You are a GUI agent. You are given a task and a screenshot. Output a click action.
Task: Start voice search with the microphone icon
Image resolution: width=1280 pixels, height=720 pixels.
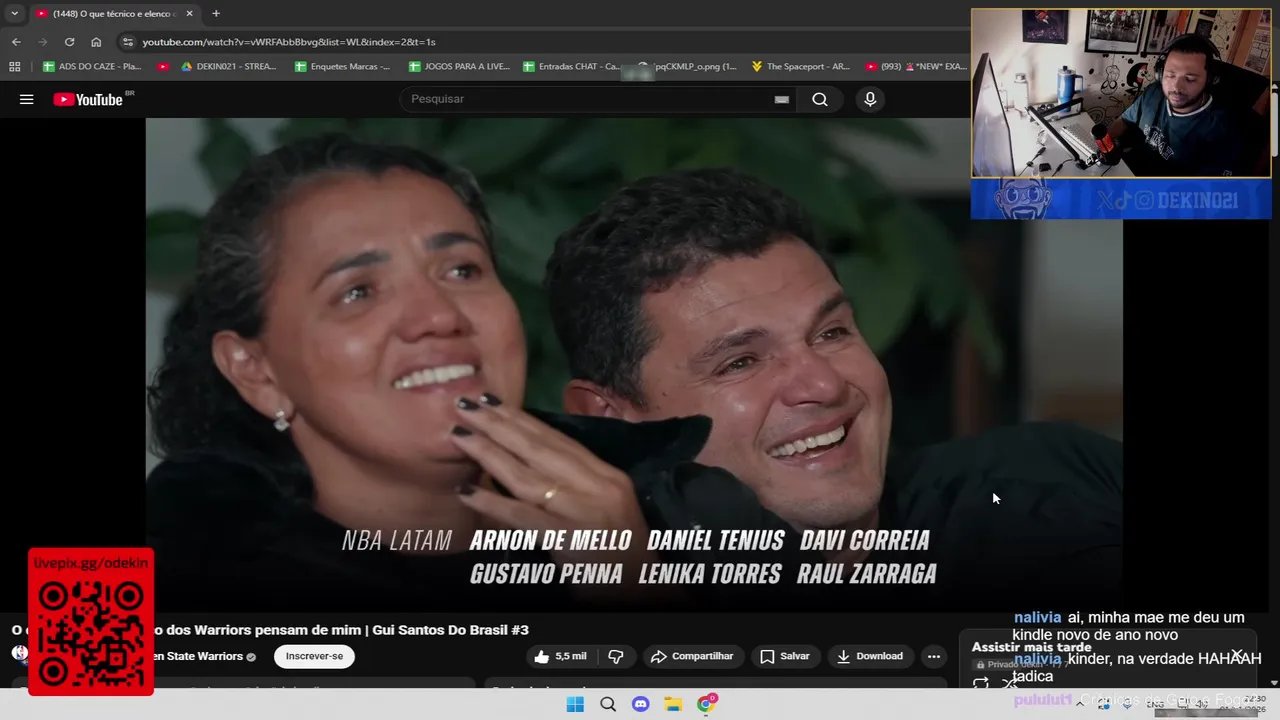coord(870,99)
